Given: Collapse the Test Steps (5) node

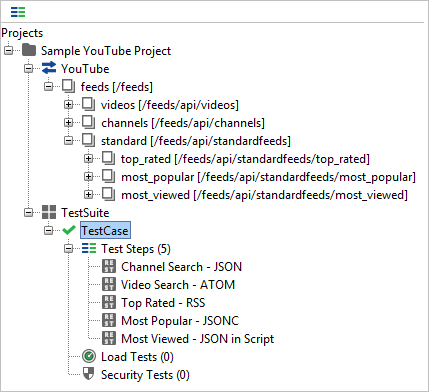Looking at the screenshot, I should (68, 249).
